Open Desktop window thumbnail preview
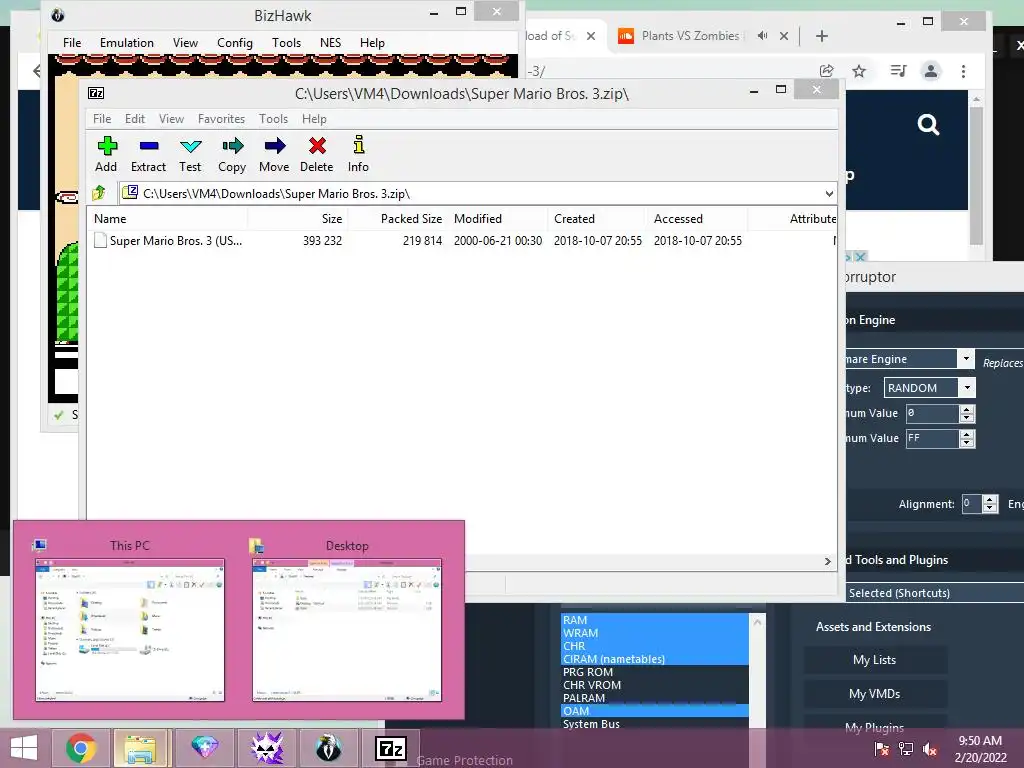 point(347,630)
